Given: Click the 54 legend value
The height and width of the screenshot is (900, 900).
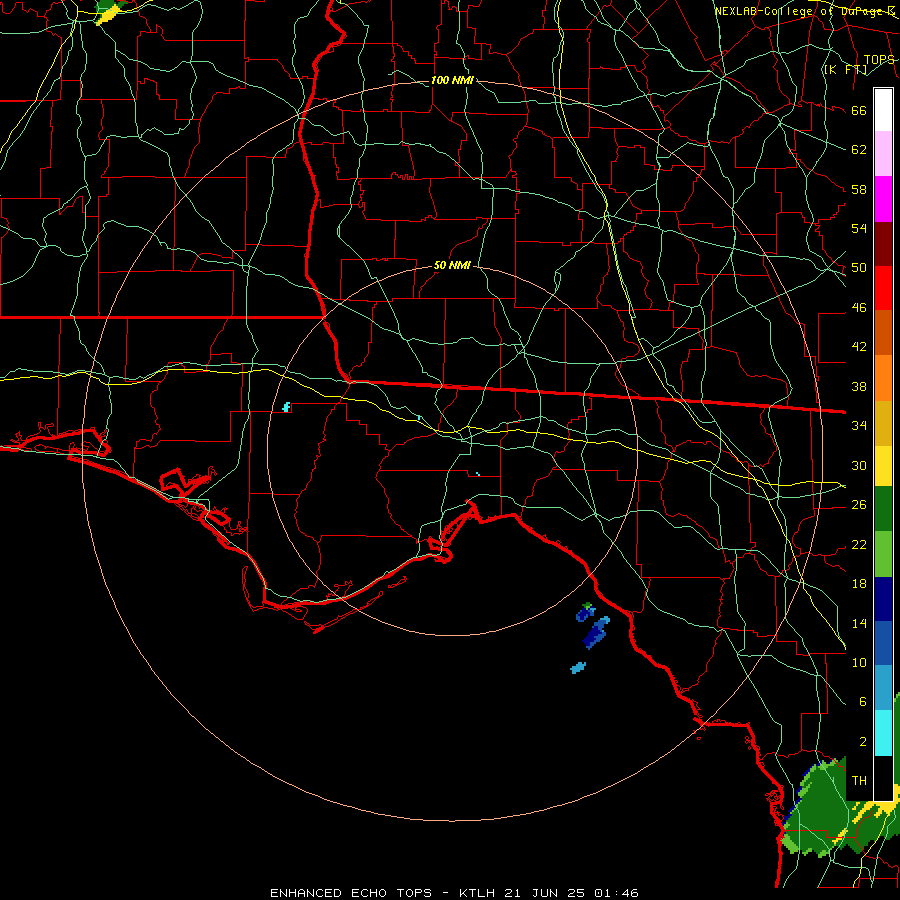Looking at the screenshot, I should click(x=859, y=228).
